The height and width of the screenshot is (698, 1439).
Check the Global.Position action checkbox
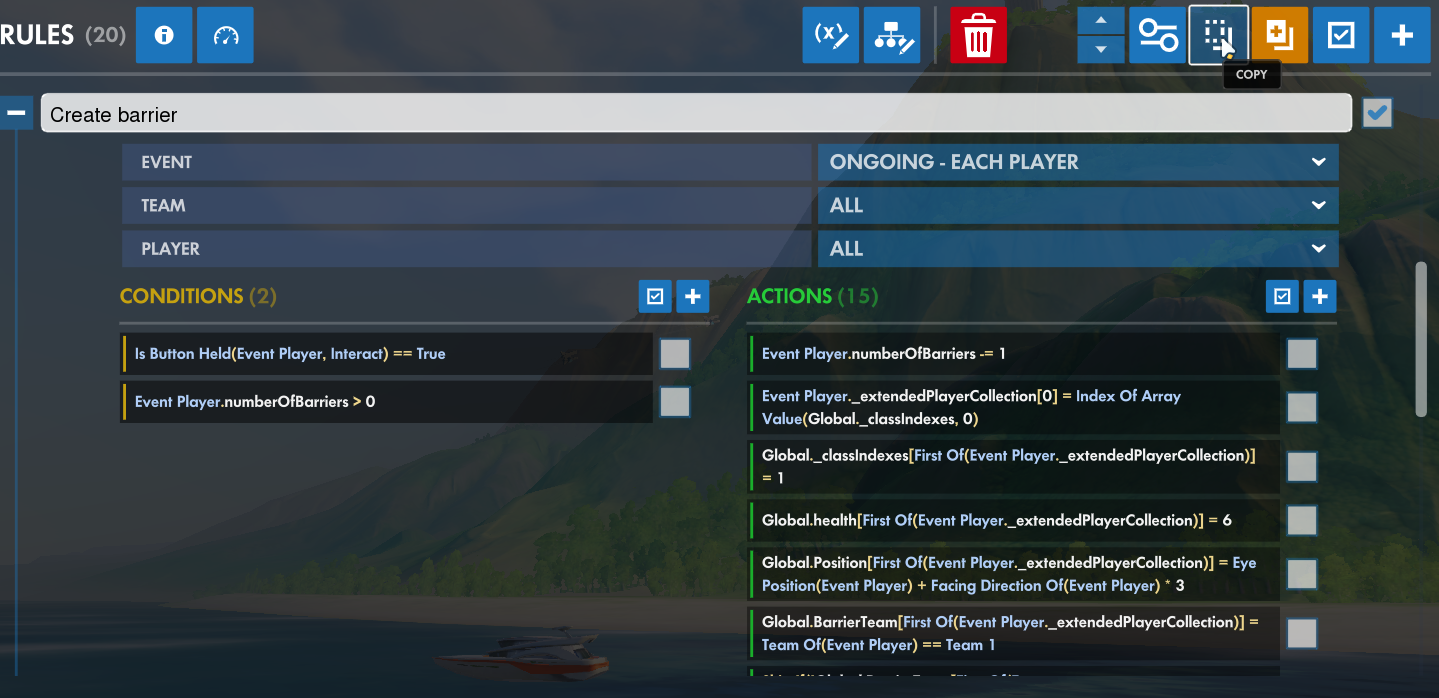tap(1302, 574)
